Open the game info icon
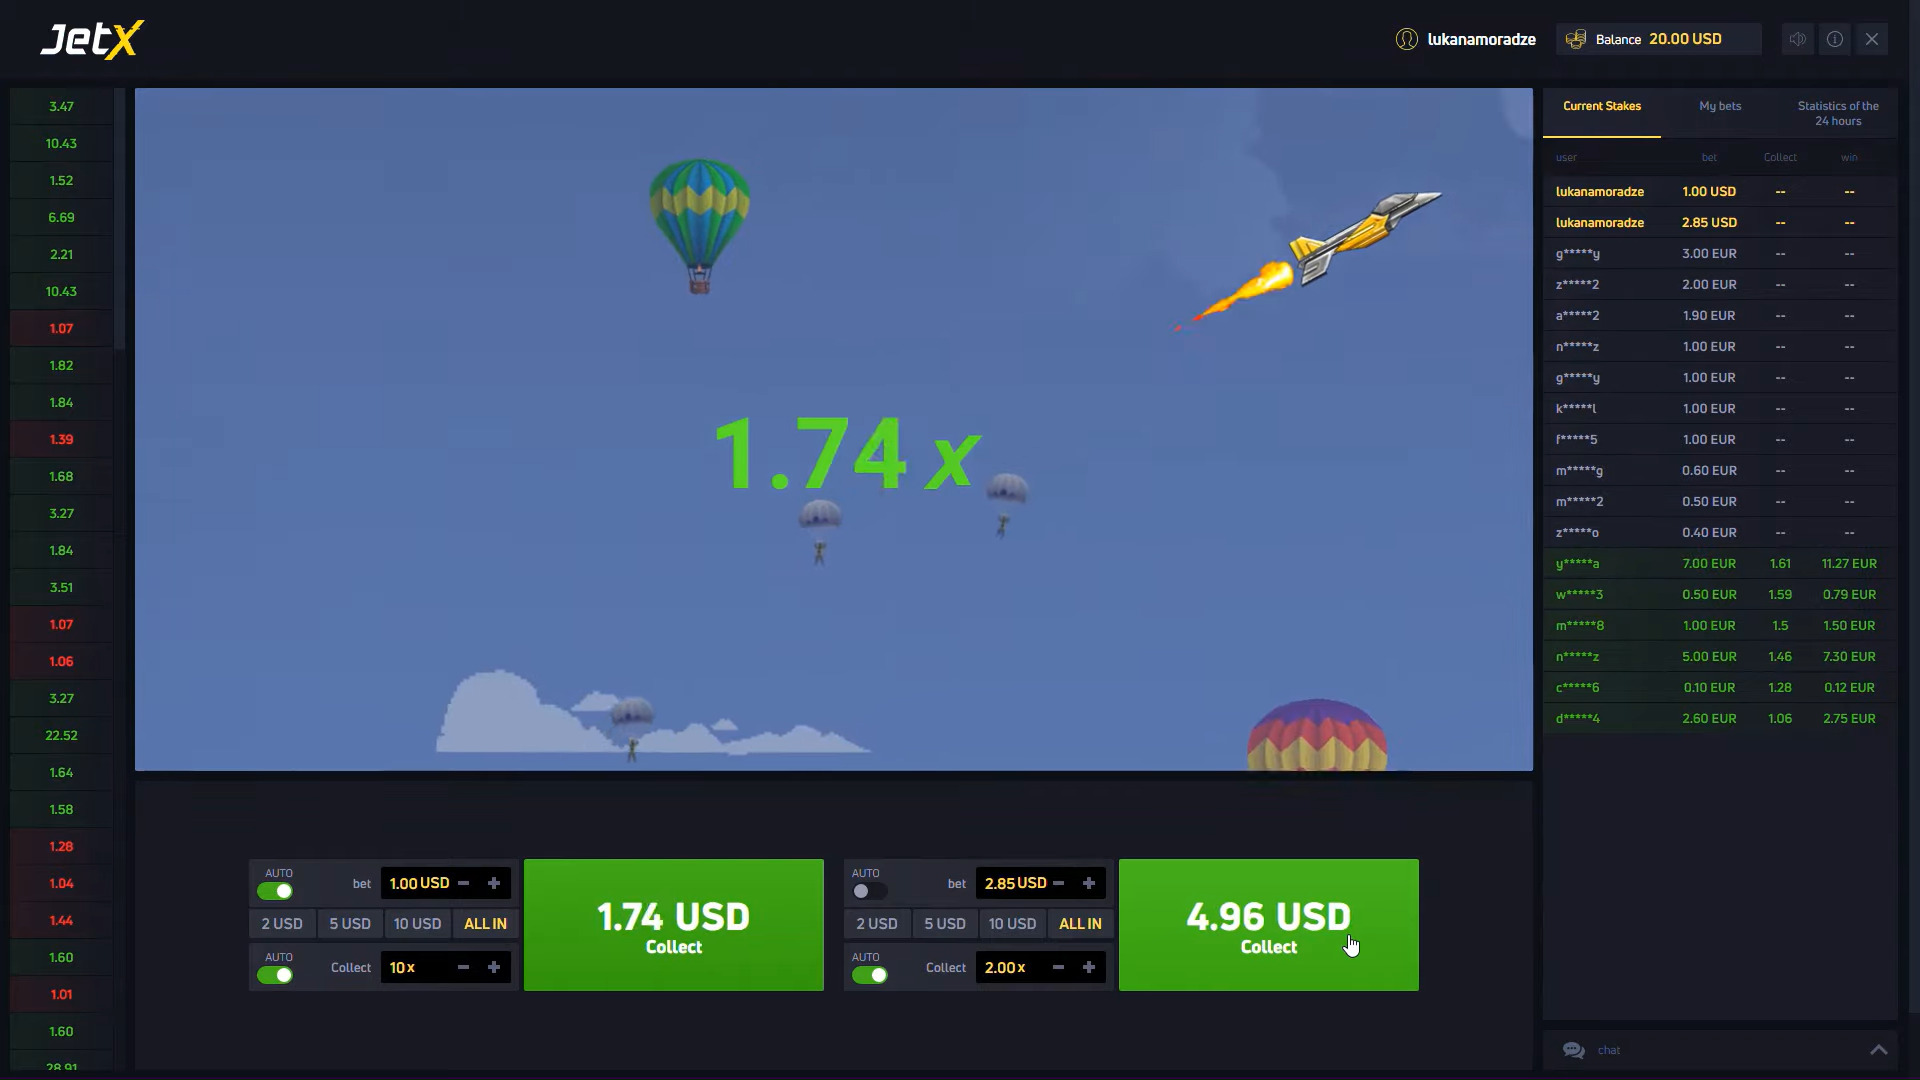Viewport: 1920px width, 1080px height. tap(1835, 39)
